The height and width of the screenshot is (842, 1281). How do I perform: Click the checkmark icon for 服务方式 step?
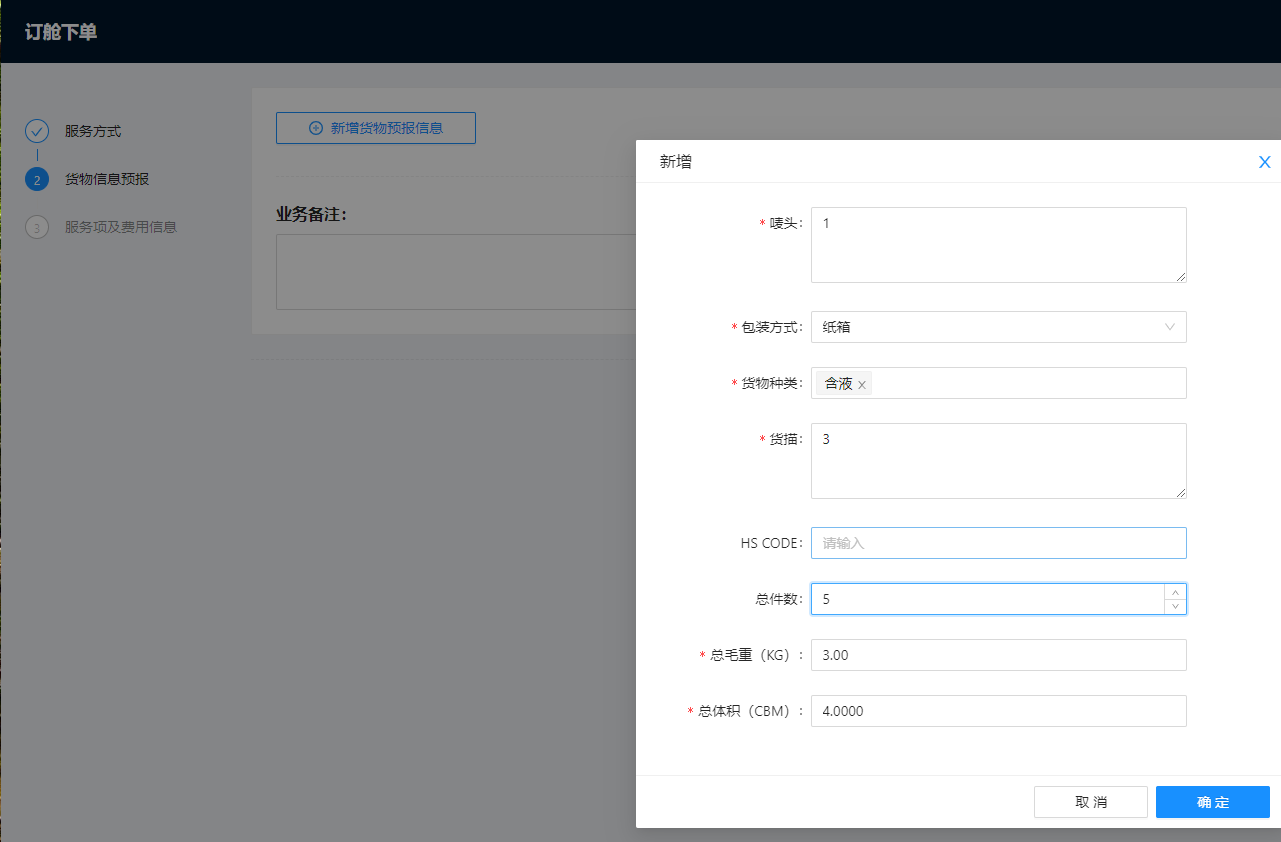37,131
